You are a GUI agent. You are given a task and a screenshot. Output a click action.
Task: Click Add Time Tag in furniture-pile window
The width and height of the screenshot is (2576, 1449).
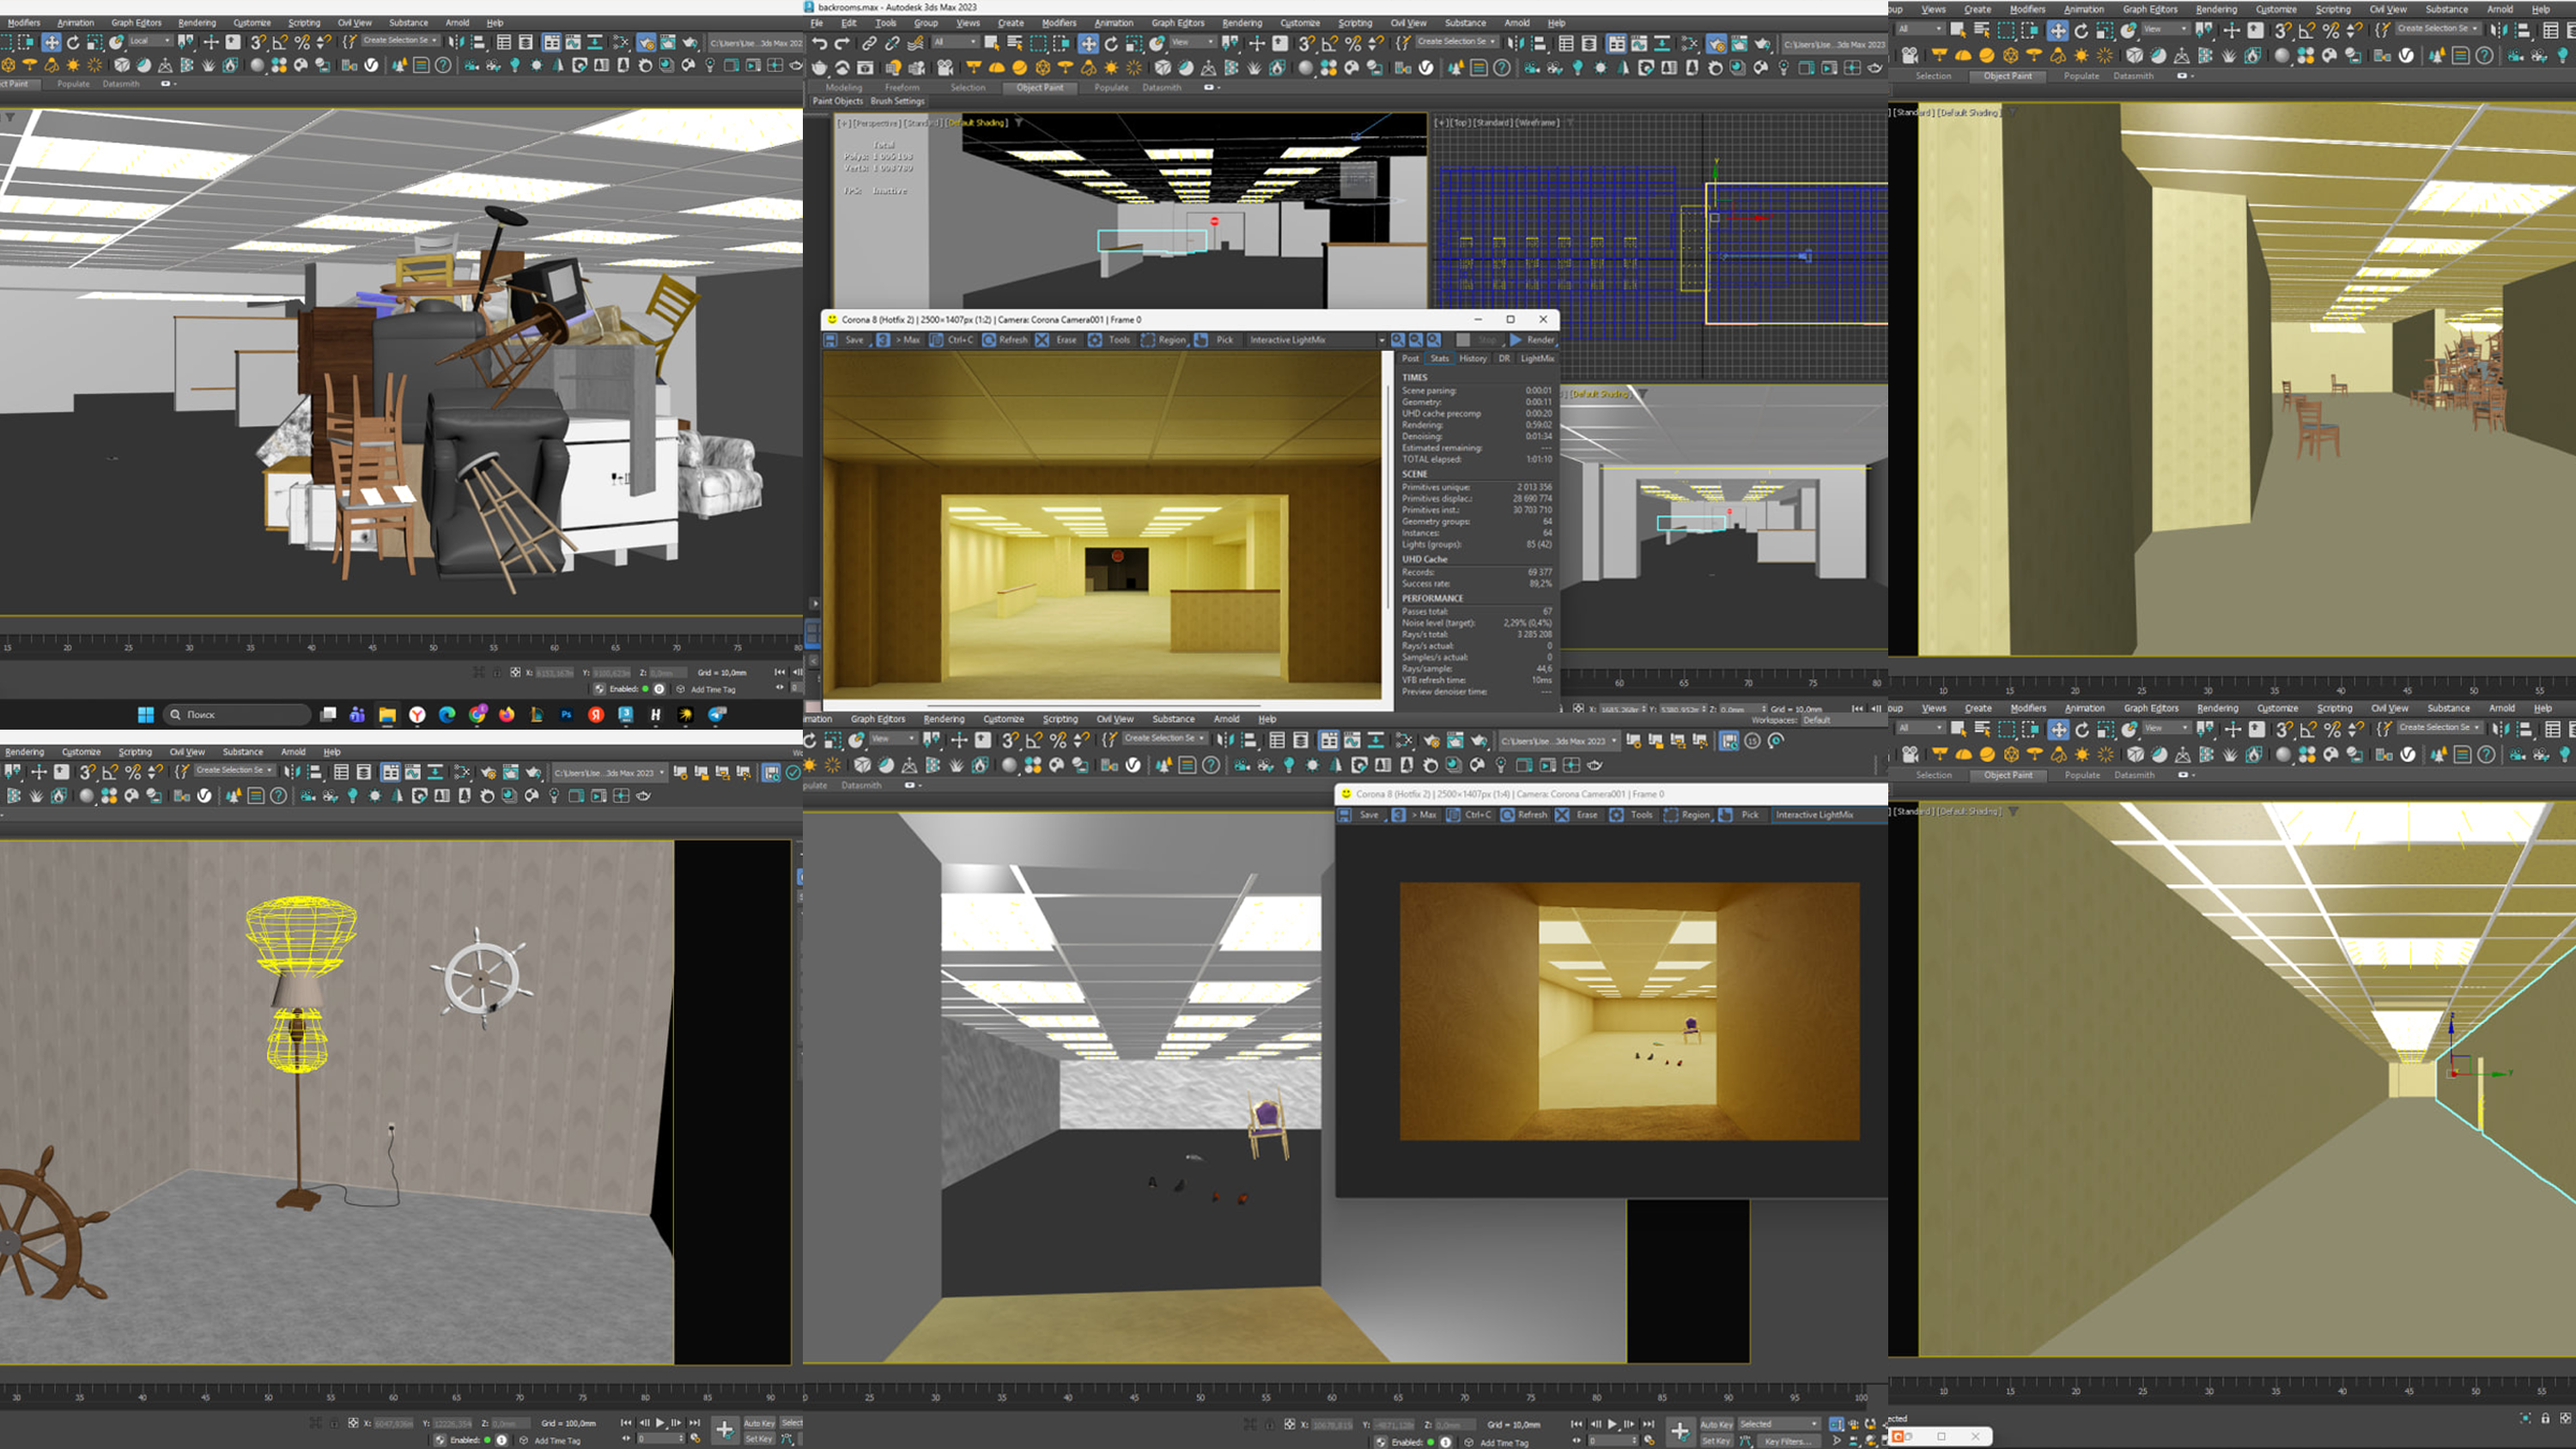[x=713, y=689]
